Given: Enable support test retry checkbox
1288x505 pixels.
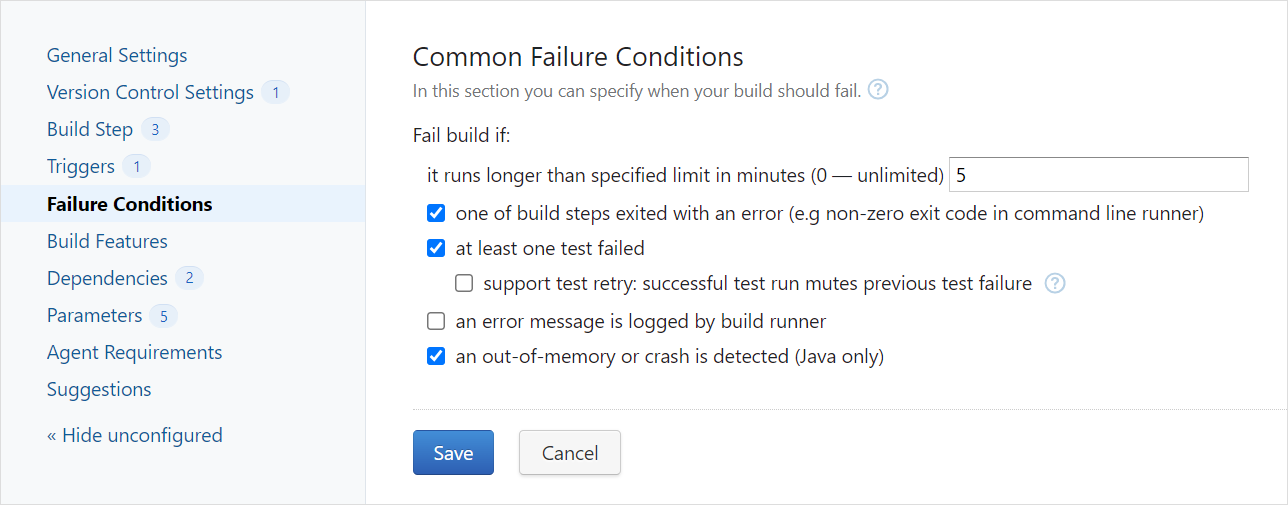Looking at the screenshot, I should click(464, 284).
